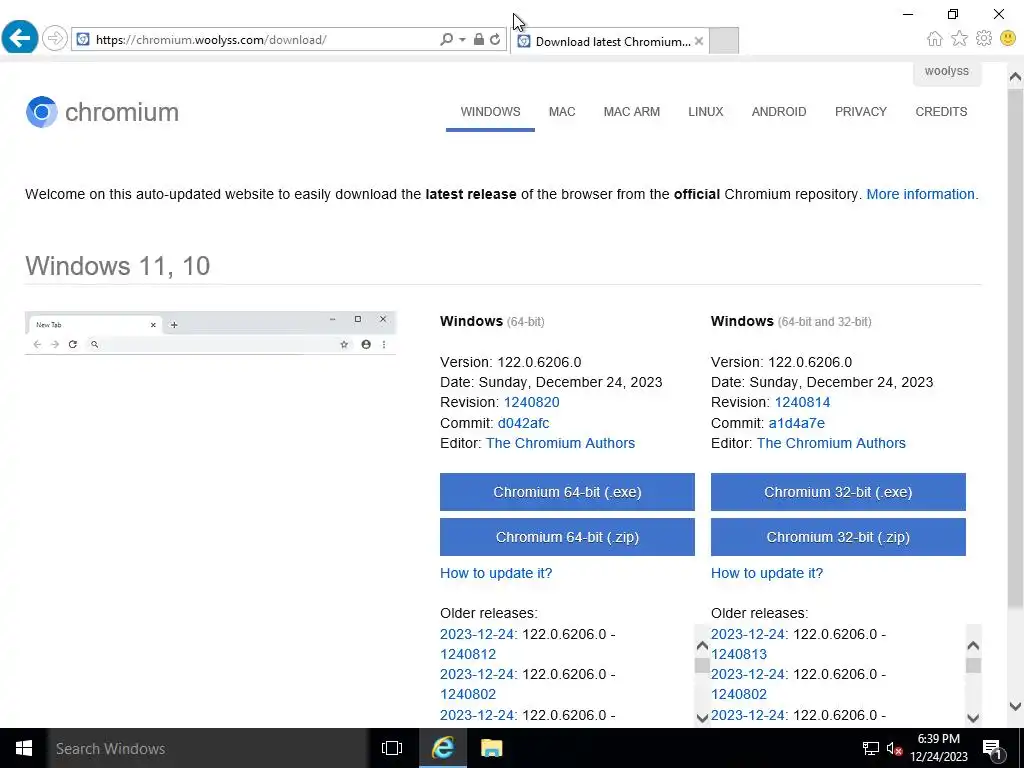
Task: Click 32-bit older releases scroll up arrow
Action: (x=973, y=646)
